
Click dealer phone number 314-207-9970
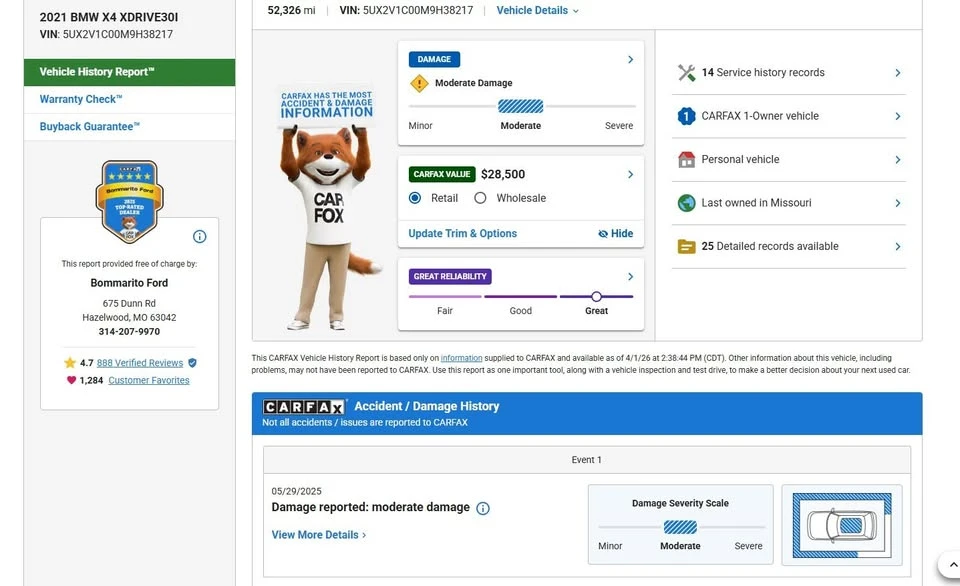click(x=129, y=332)
